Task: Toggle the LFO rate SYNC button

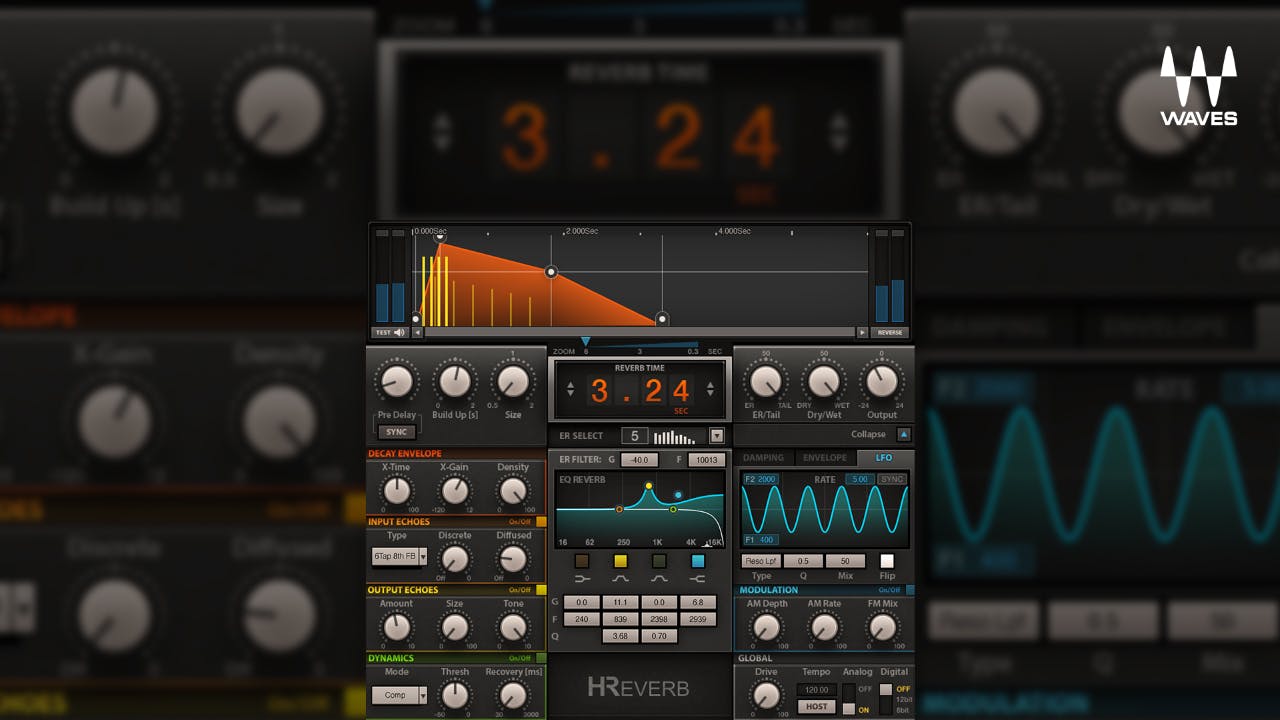Action: click(891, 479)
